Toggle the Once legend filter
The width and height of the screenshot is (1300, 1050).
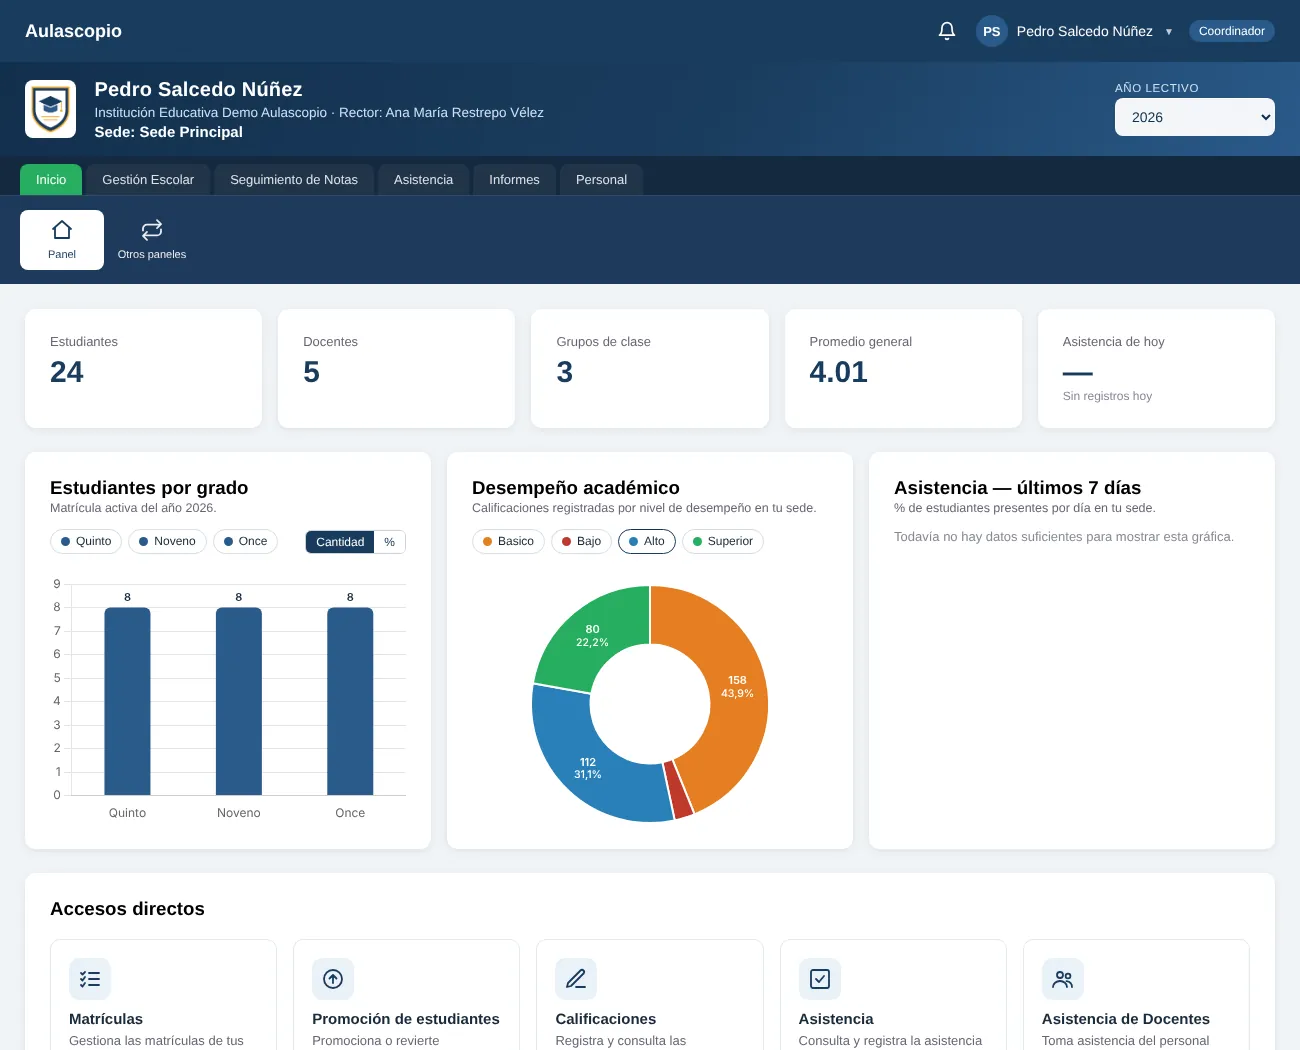[245, 541]
